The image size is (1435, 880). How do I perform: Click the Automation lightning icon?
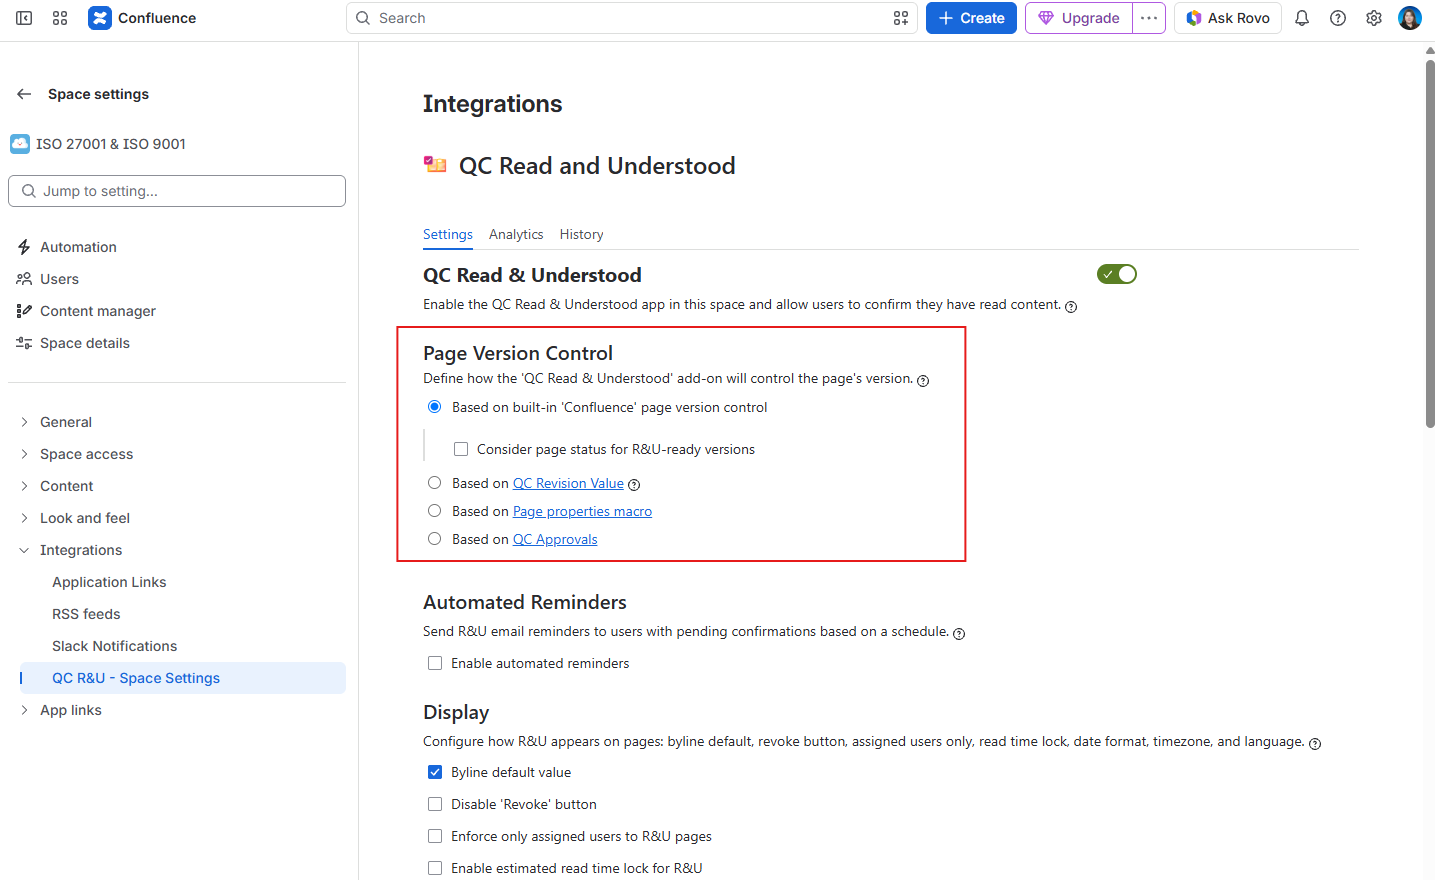tap(24, 247)
